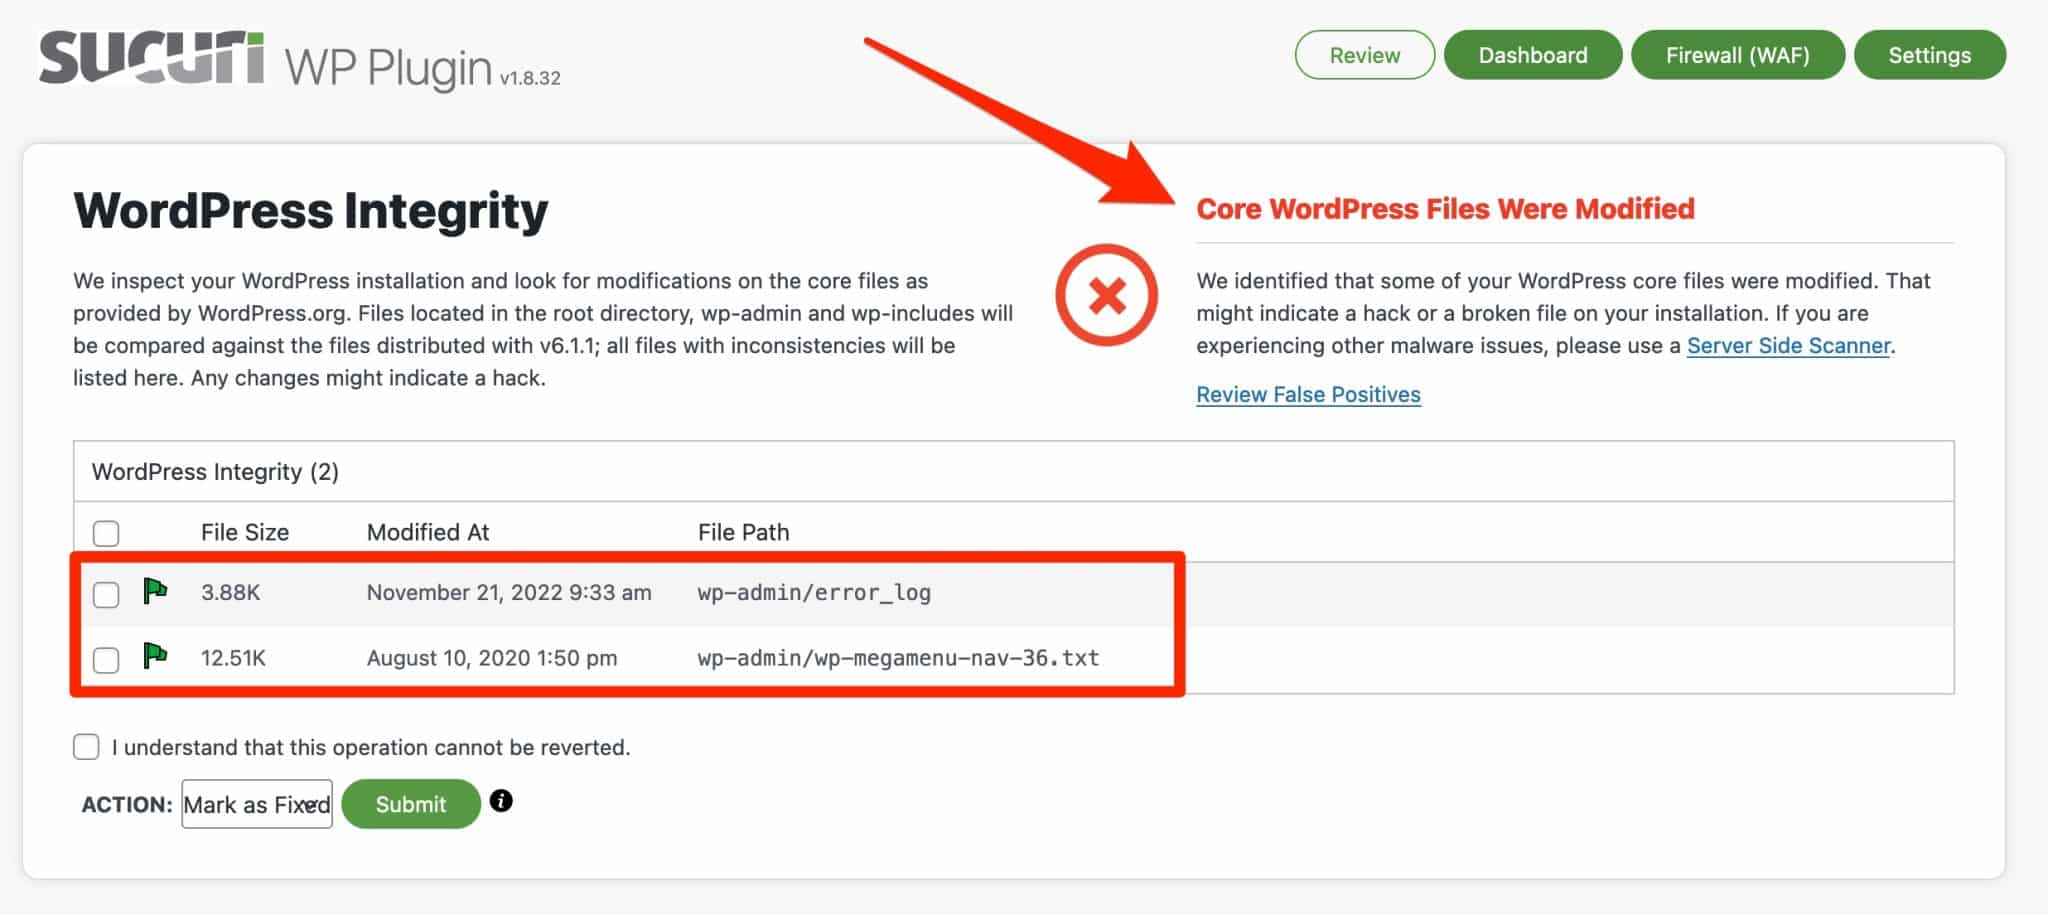The height and width of the screenshot is (915, 2048).
Task: Open the Settings tab
Action: click(x=1930, y=55)
